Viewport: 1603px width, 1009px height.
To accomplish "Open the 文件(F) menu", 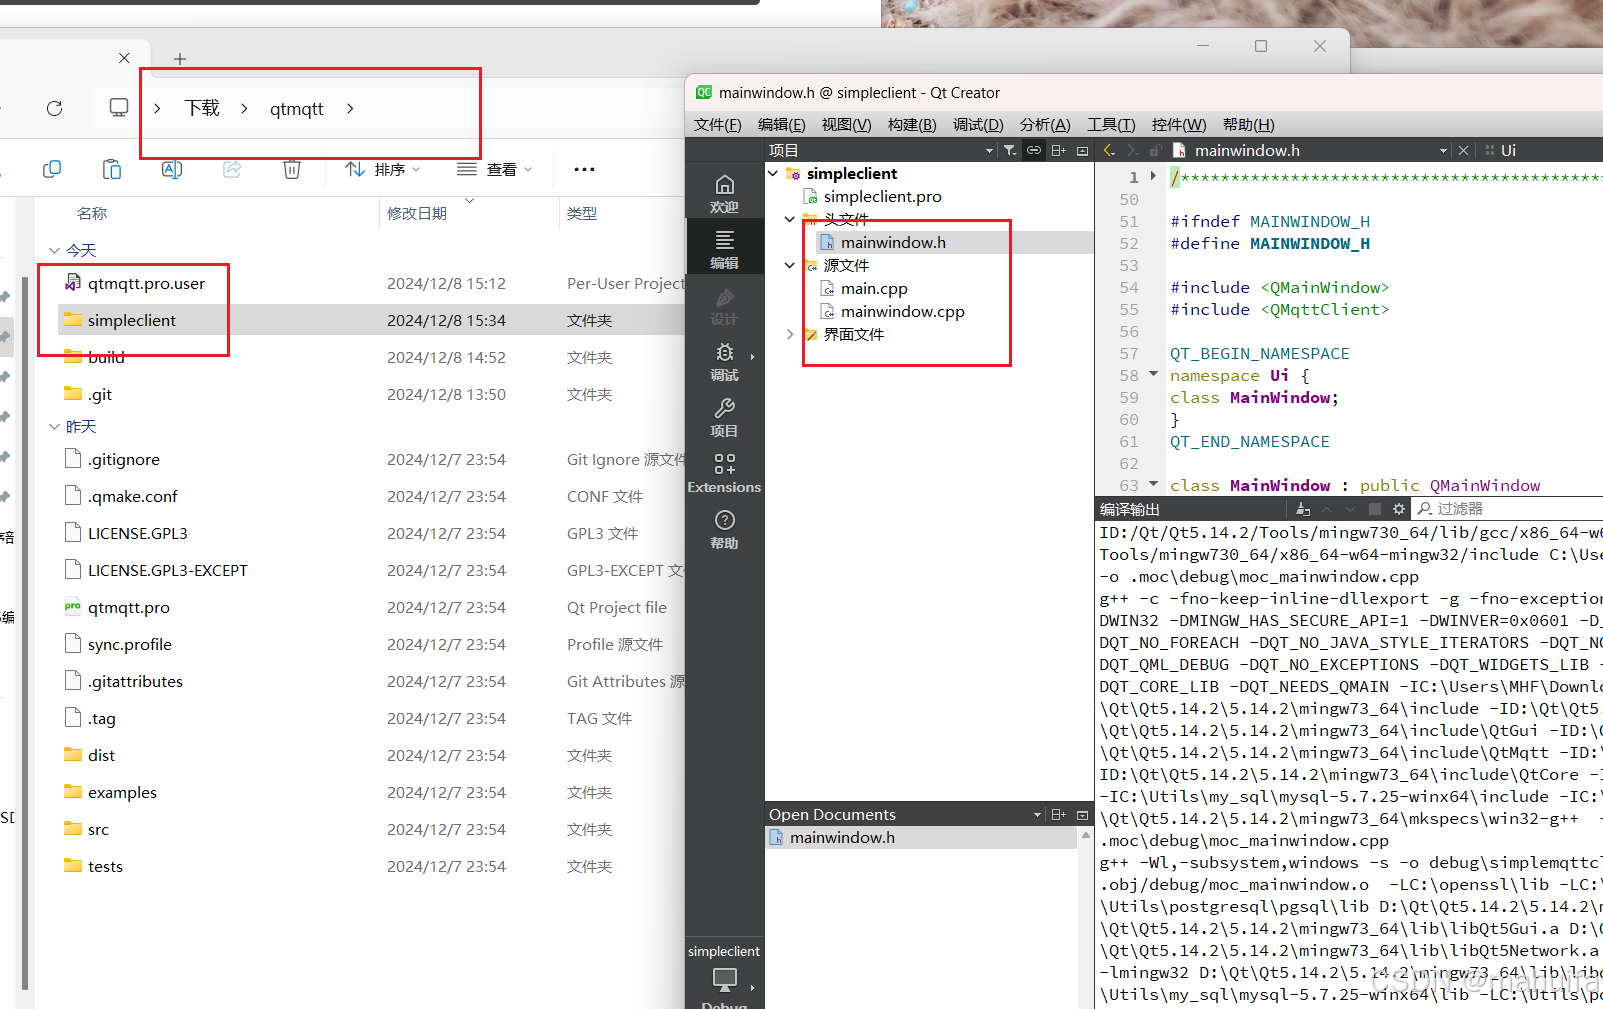I will (718, 124).
